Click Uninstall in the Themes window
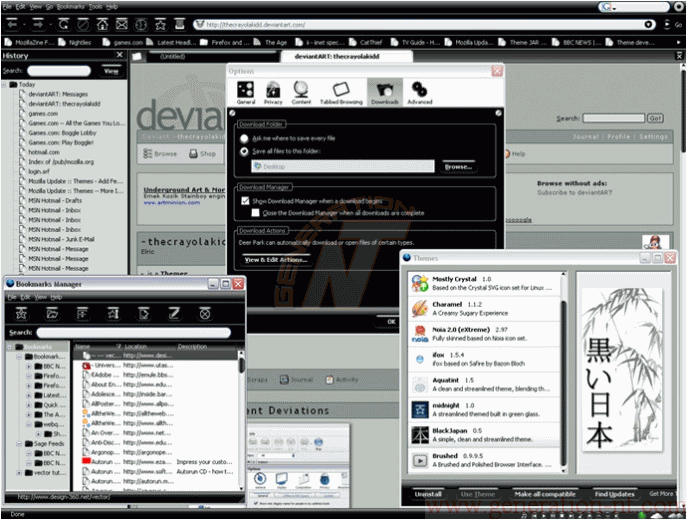 [428, 494]
